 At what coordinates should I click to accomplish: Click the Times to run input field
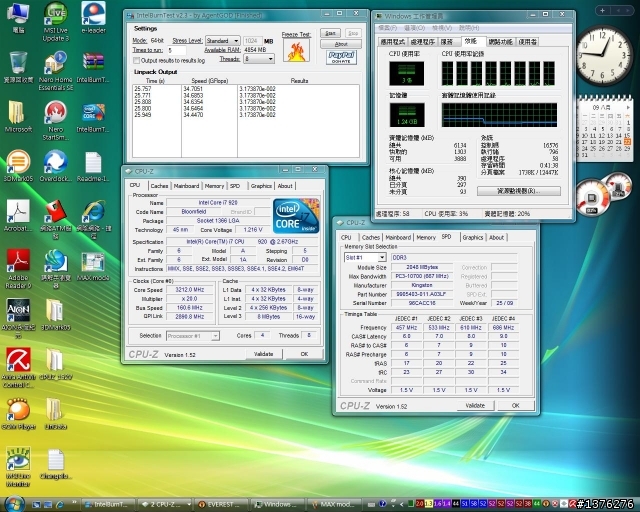tap(176, 50)
